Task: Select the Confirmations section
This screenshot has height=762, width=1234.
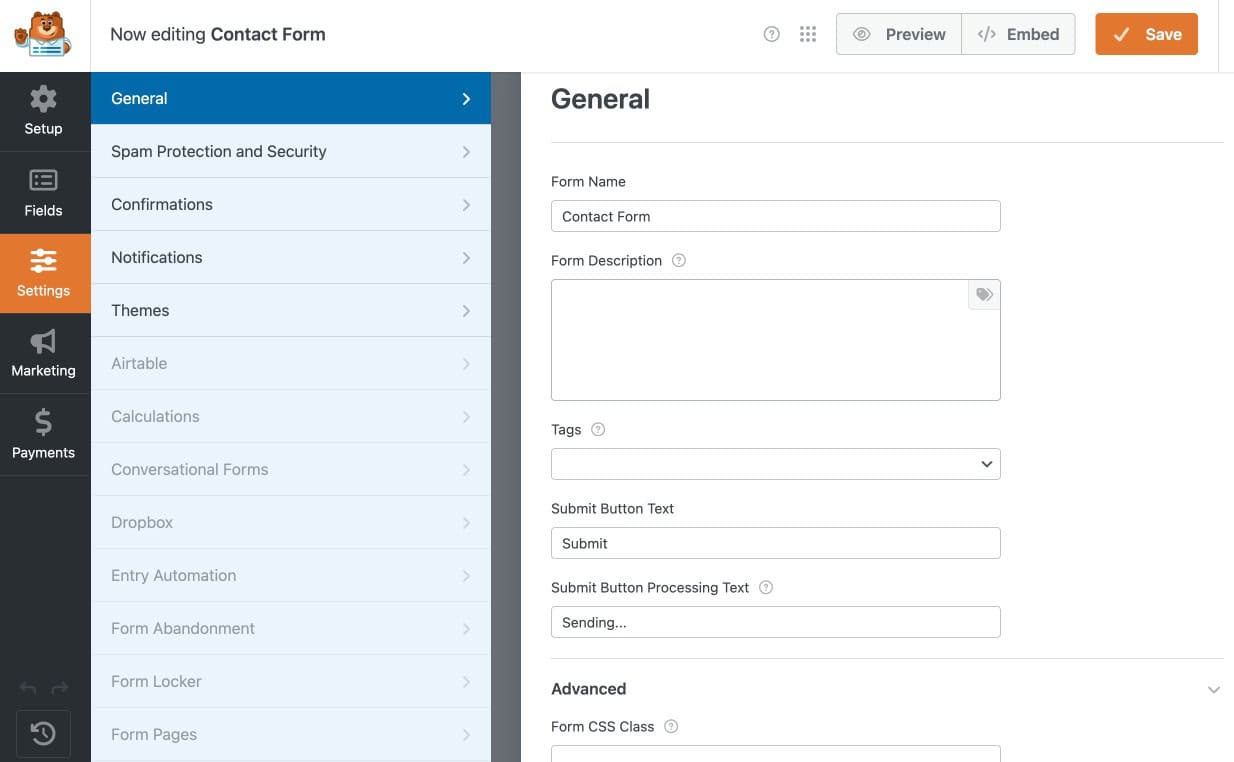Action: click(x=291, y=204)
